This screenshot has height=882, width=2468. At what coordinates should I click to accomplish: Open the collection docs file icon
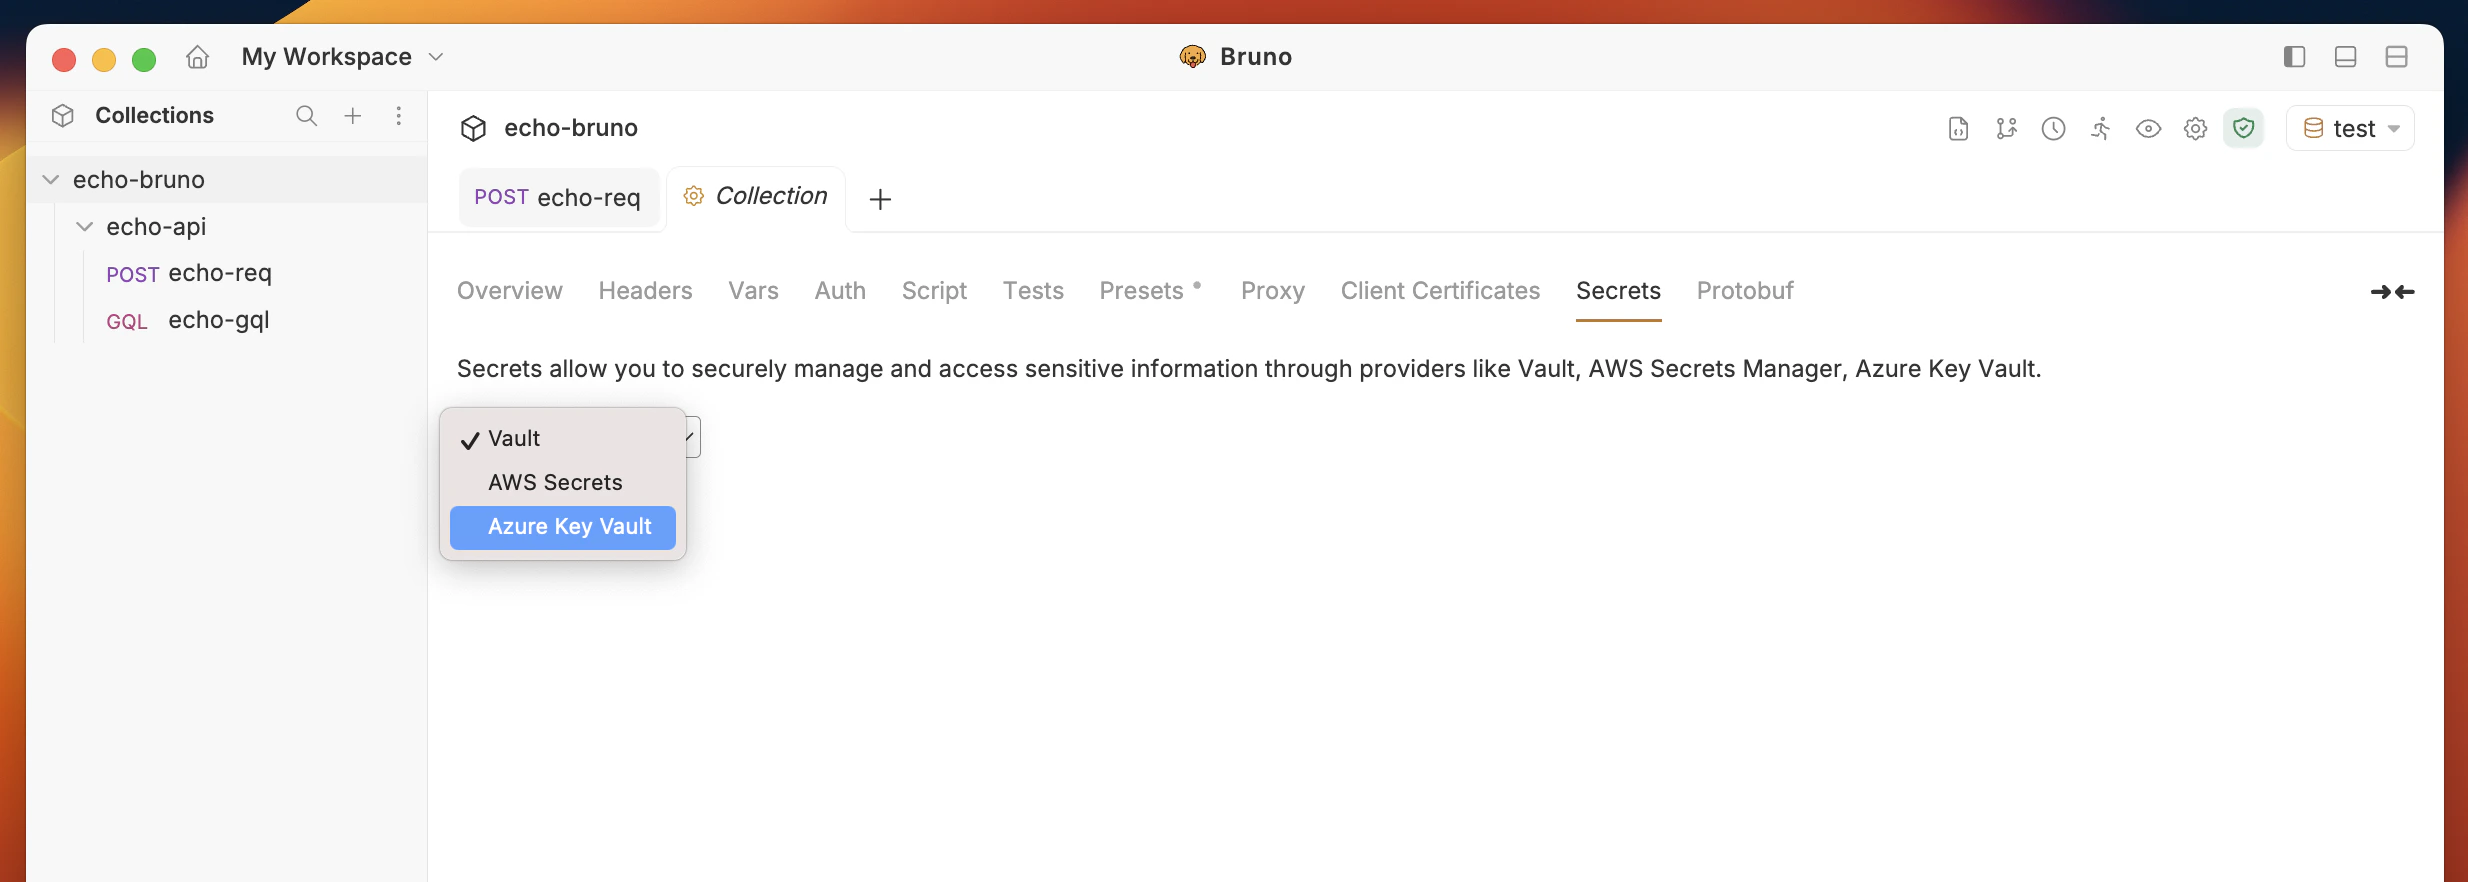click(1959, 128)
